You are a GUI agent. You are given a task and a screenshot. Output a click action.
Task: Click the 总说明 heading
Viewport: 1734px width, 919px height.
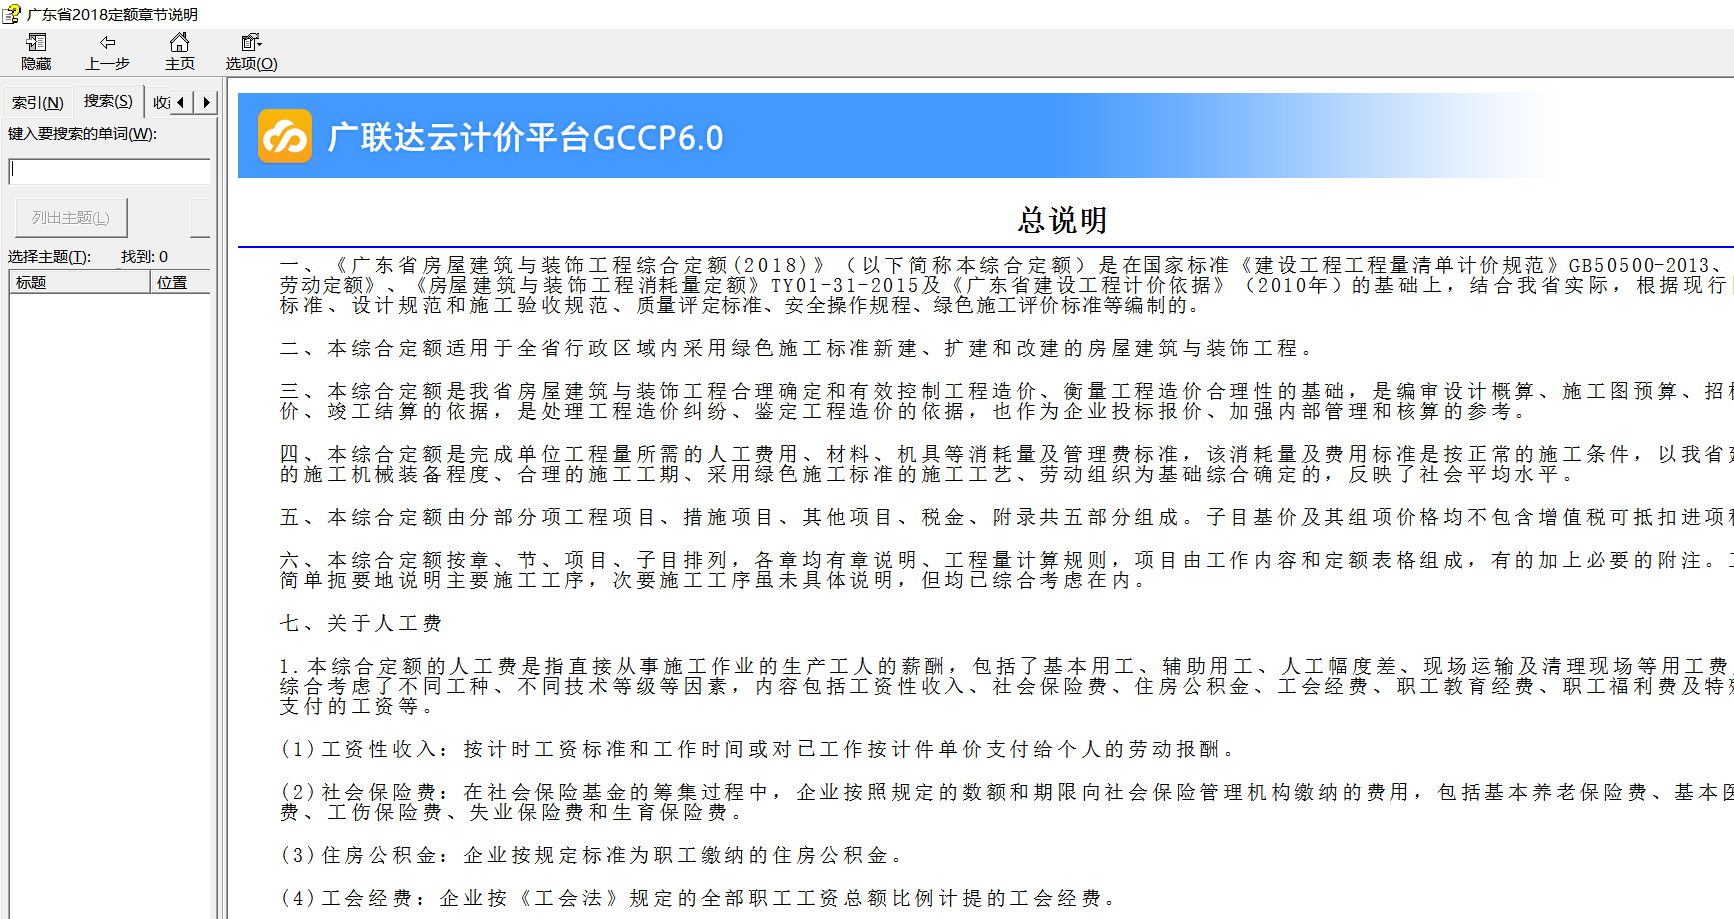tap(1062, 220)
